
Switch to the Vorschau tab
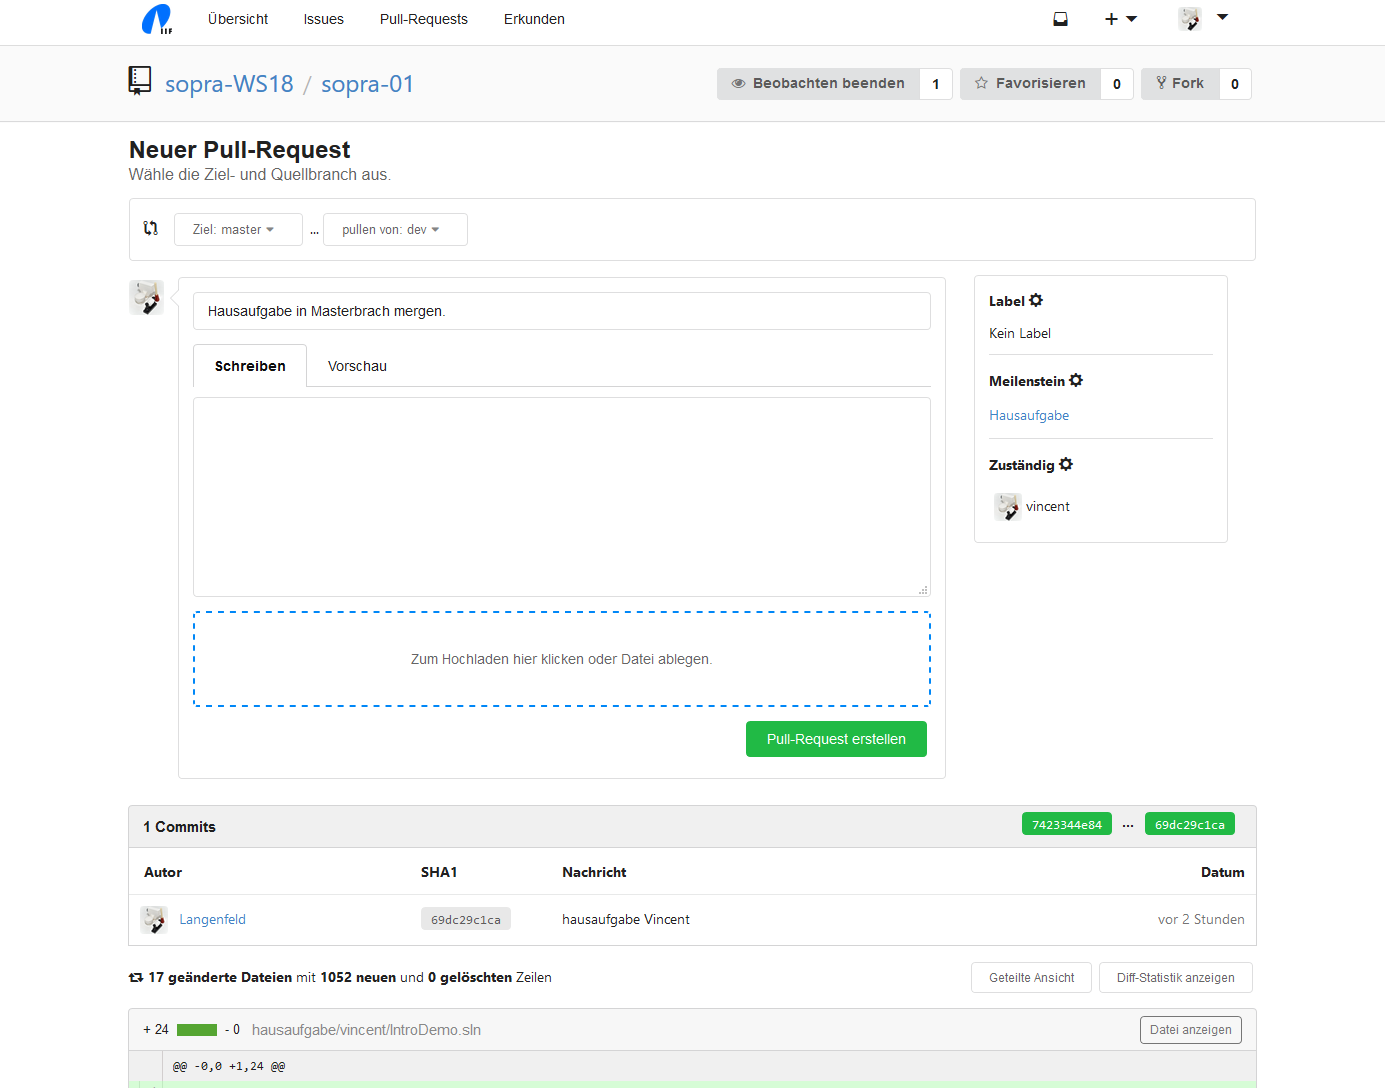point(357,366)
